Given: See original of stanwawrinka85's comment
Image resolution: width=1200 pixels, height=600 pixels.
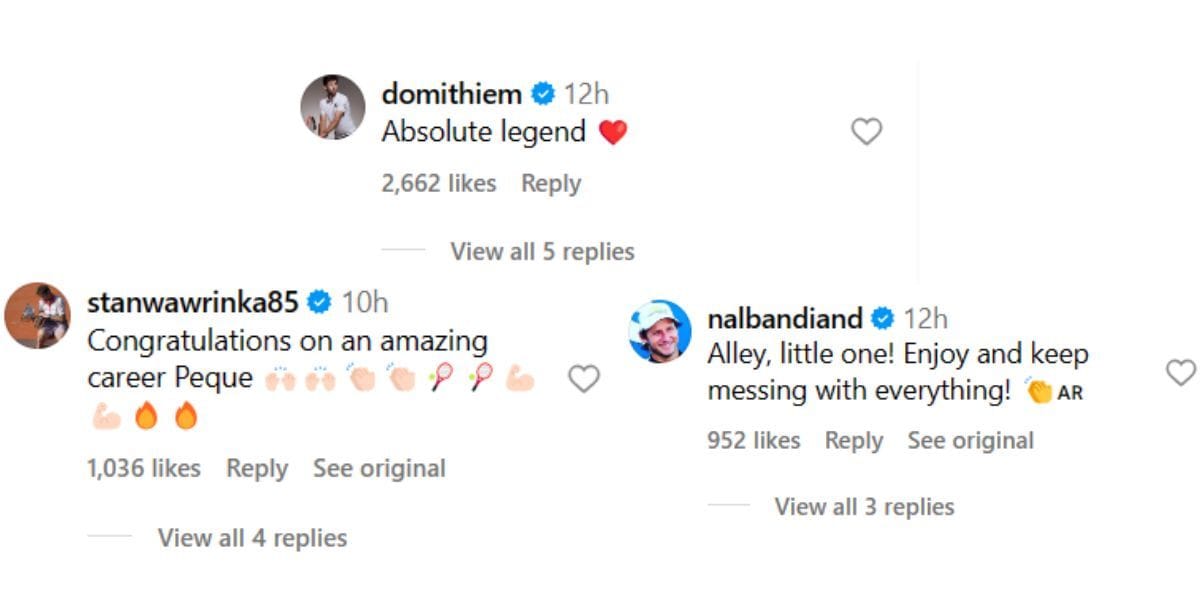Looking at the screenshot, I should pyautogui.click(x=379, y=468).
